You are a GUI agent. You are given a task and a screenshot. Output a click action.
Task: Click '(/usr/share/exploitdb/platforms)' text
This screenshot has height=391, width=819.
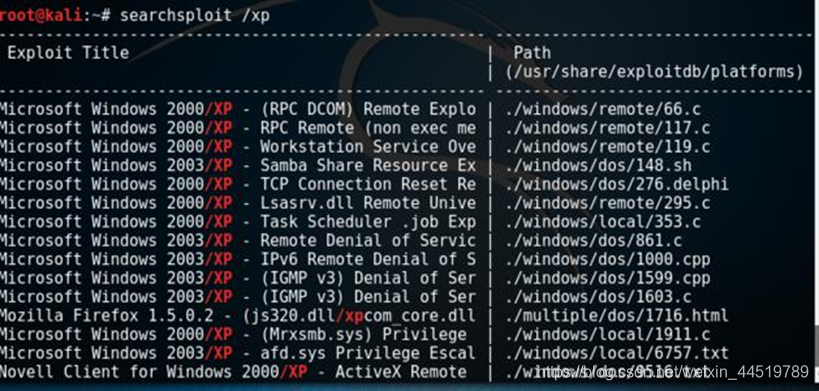pyautogui.click(x=653, y=72)
